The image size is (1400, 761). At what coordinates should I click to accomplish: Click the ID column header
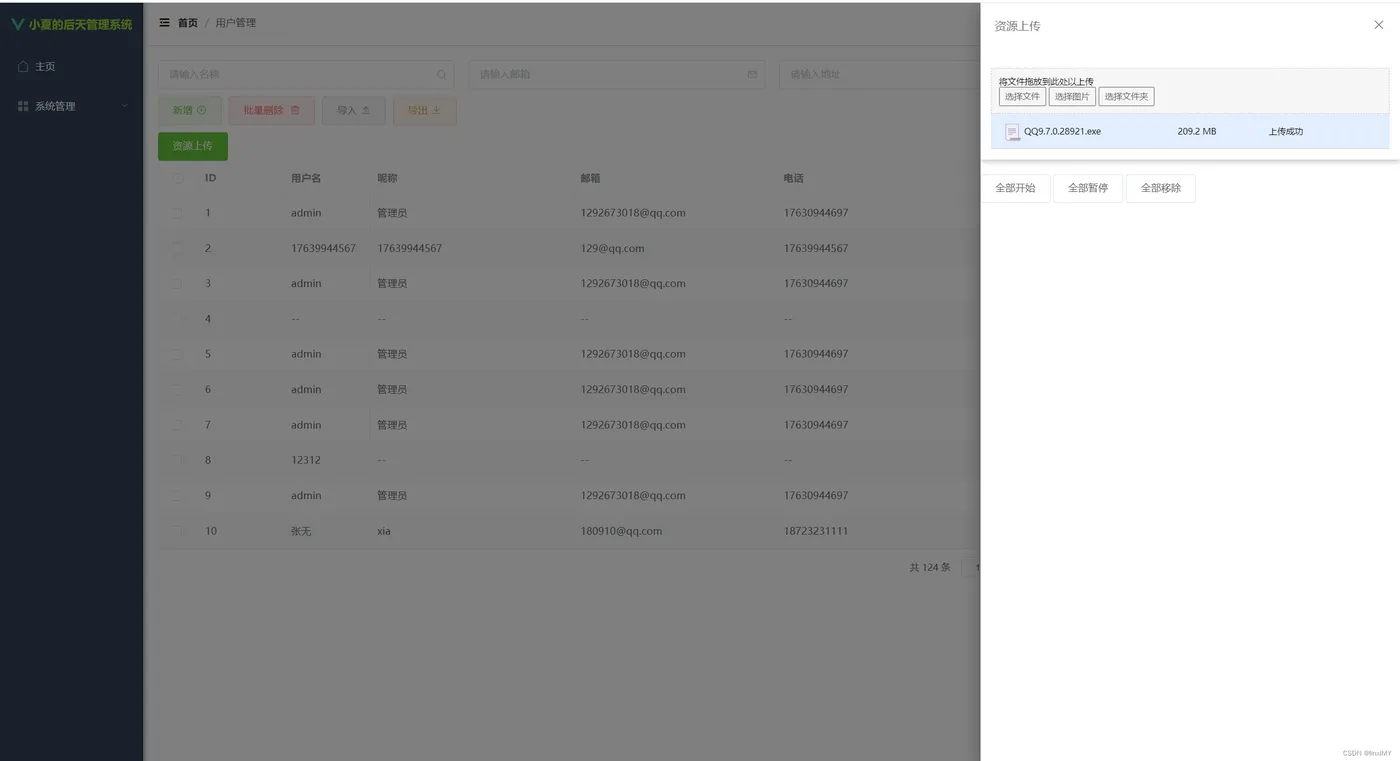click(x=211, y=178)
